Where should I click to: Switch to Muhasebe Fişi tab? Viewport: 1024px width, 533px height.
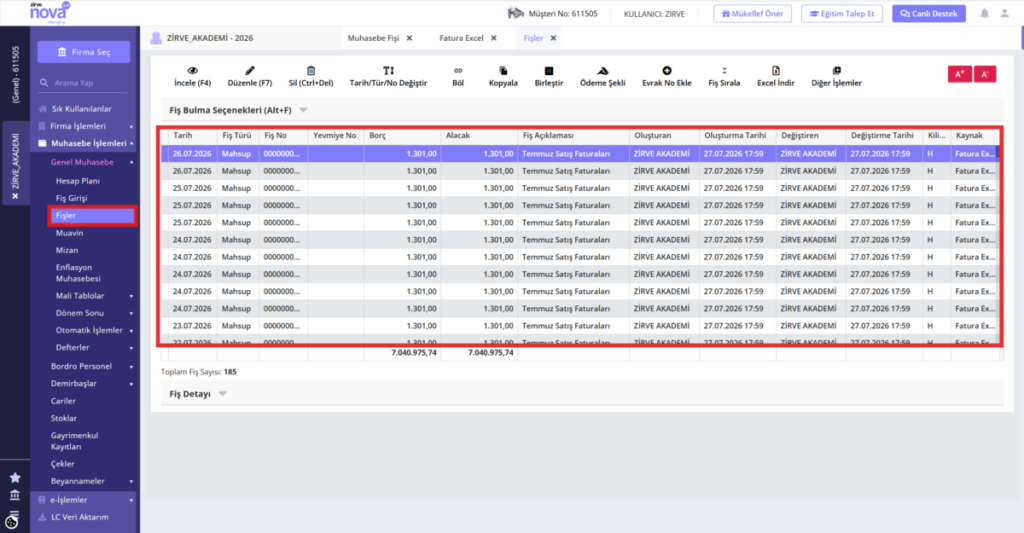(x=373, y=38)
